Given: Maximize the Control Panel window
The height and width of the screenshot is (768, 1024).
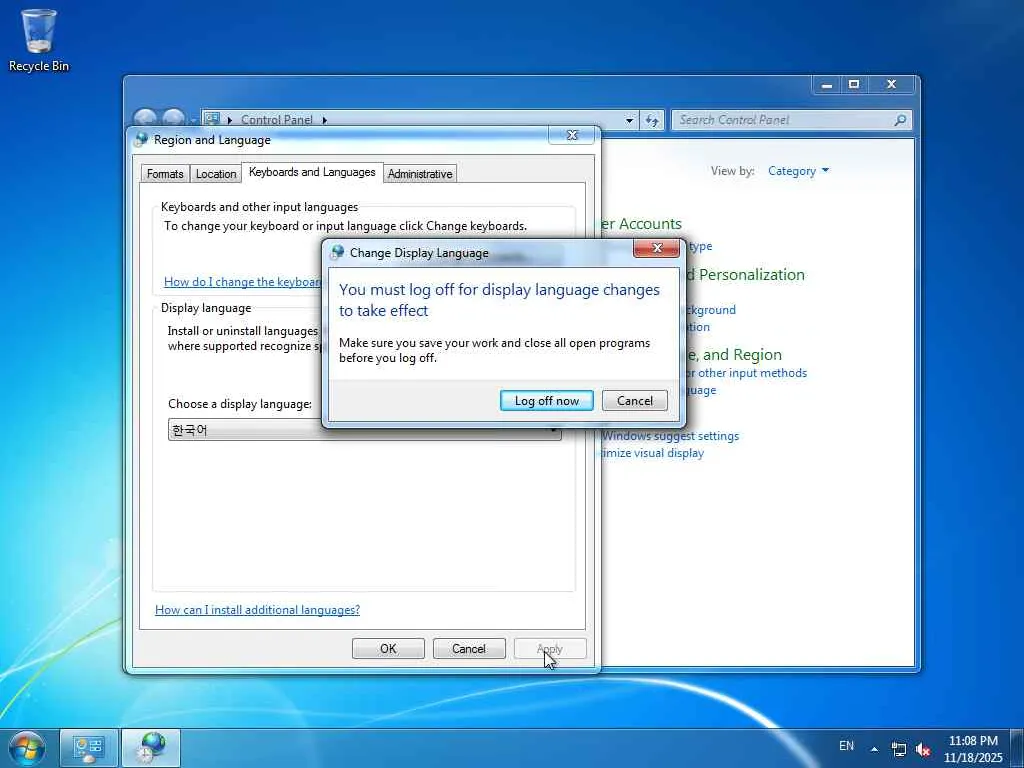Looking at the screenshot, I should point(854,84).
